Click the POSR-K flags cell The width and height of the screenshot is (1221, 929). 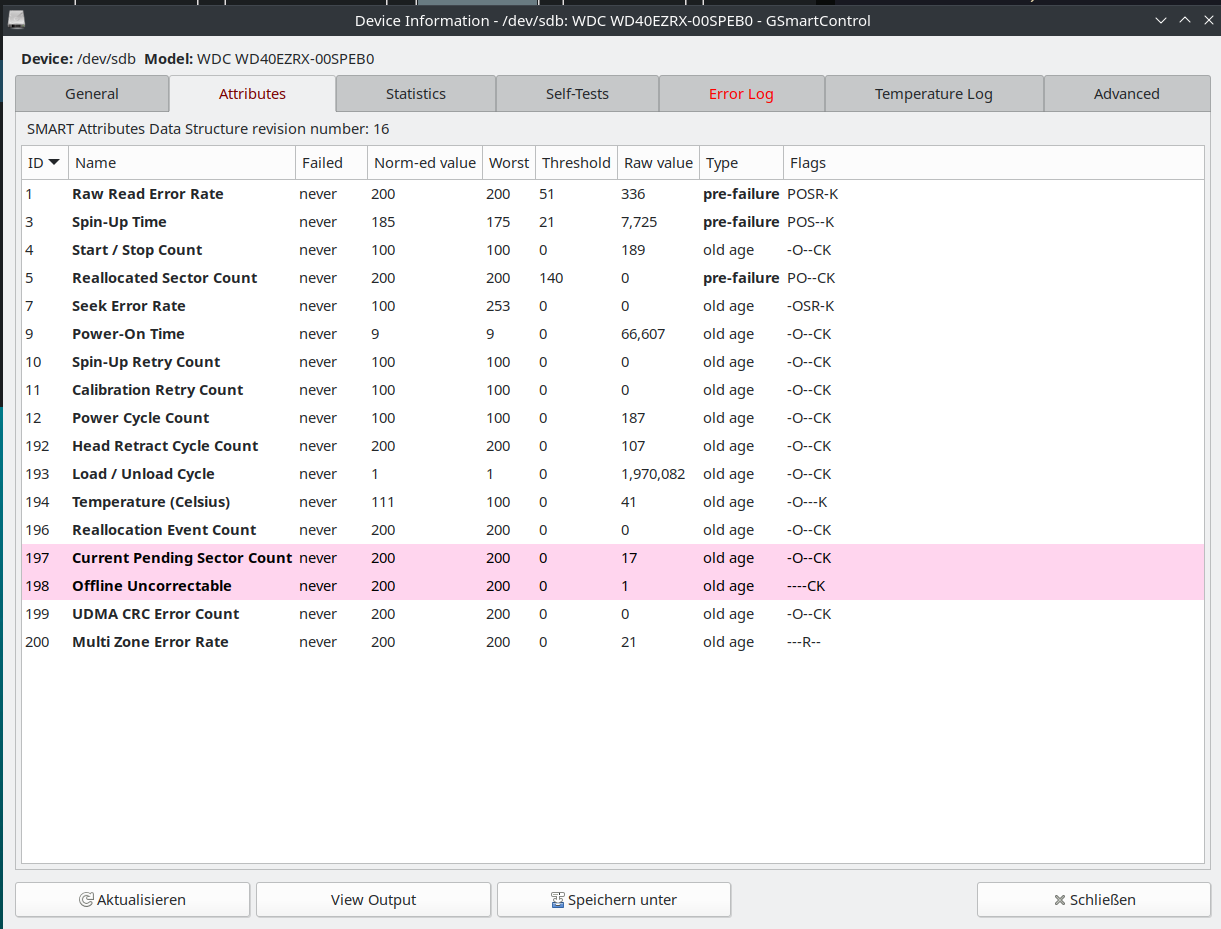coord(813,194)
